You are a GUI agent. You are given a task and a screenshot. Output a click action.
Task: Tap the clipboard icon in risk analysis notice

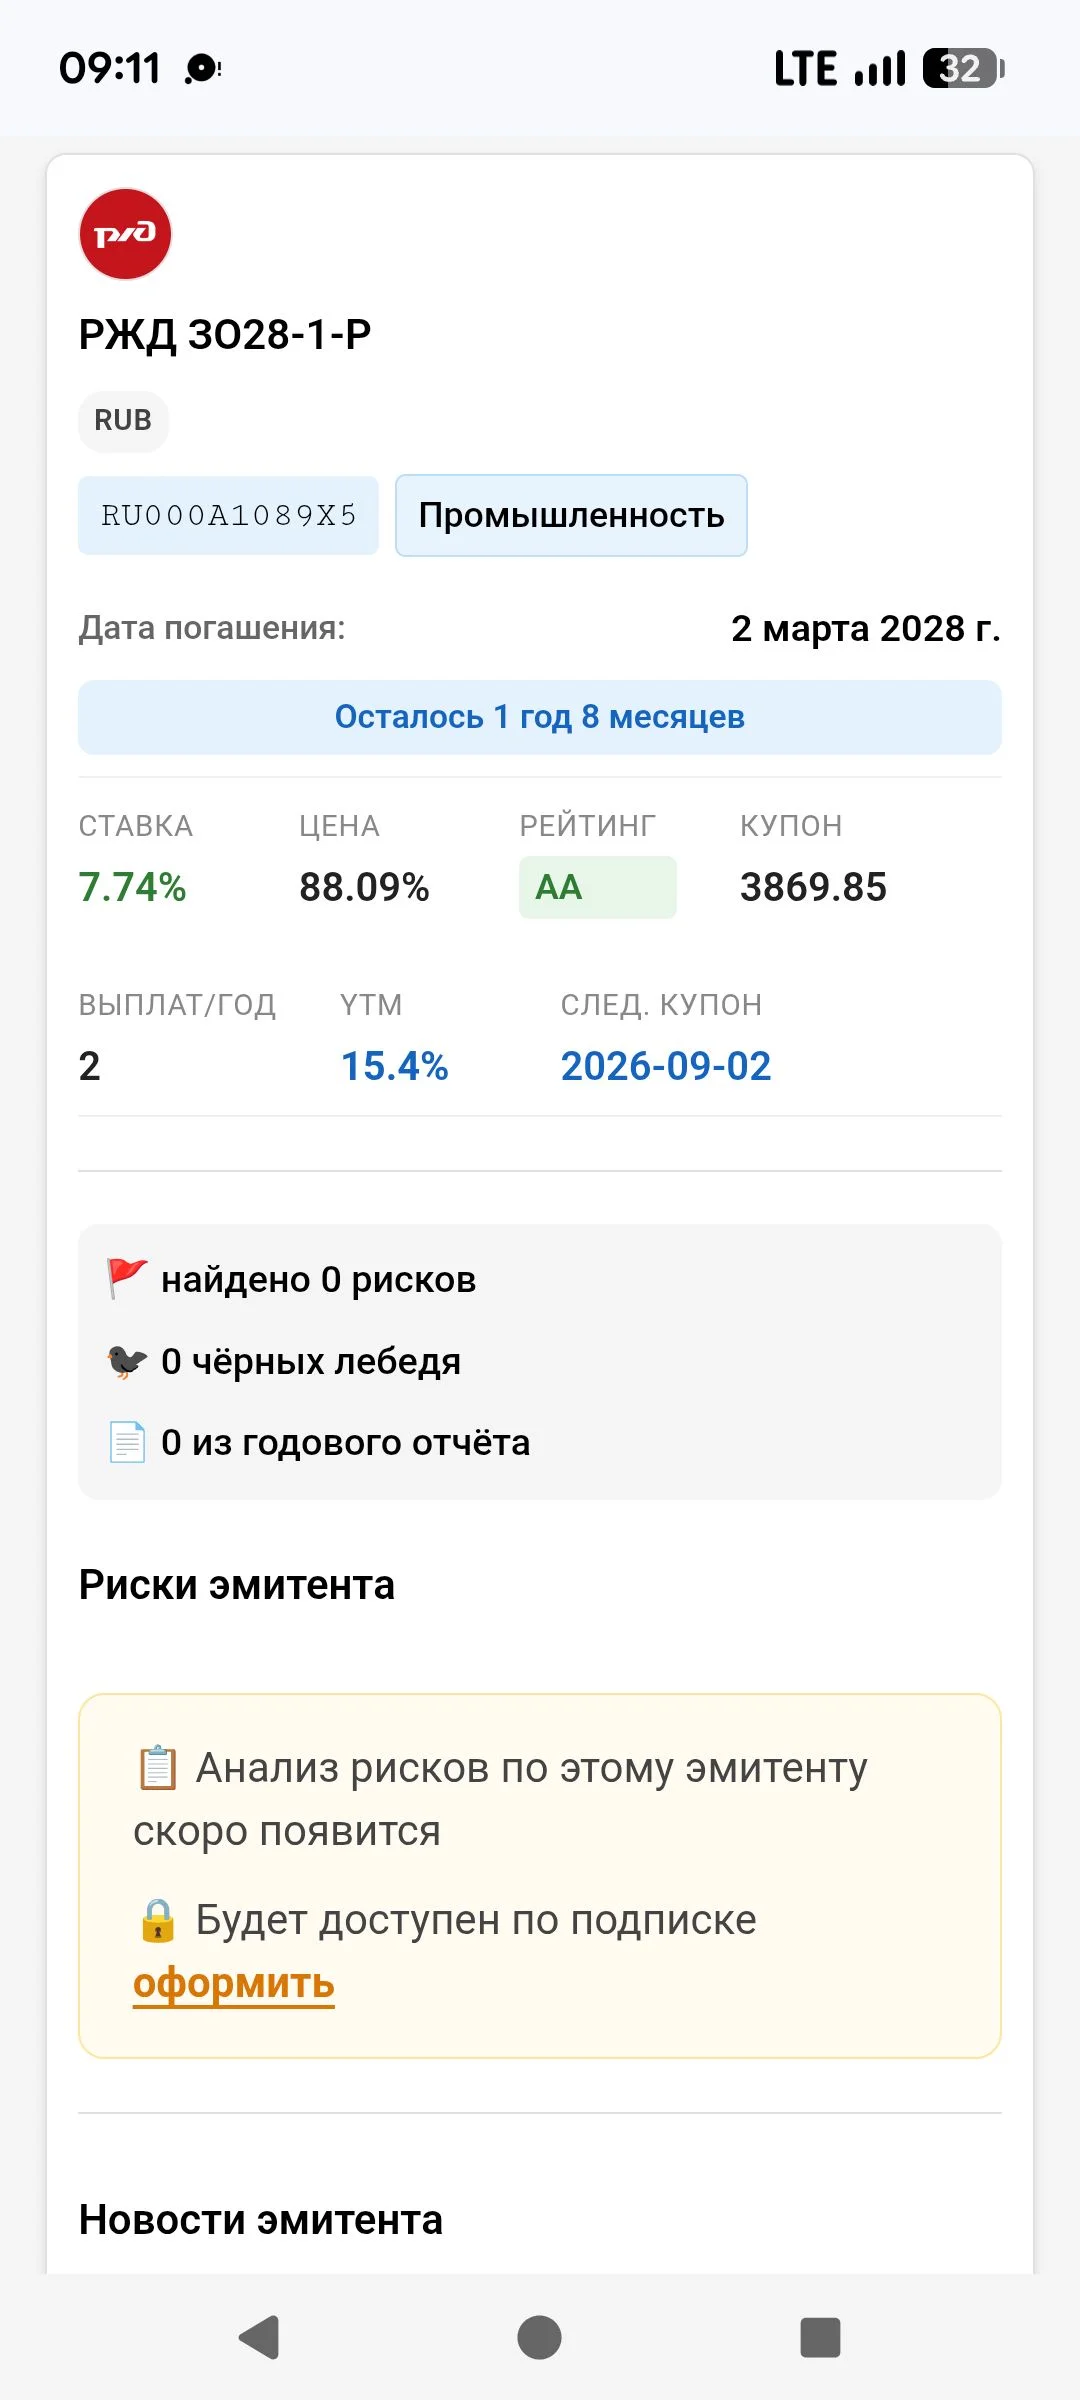pos(158,1768)
